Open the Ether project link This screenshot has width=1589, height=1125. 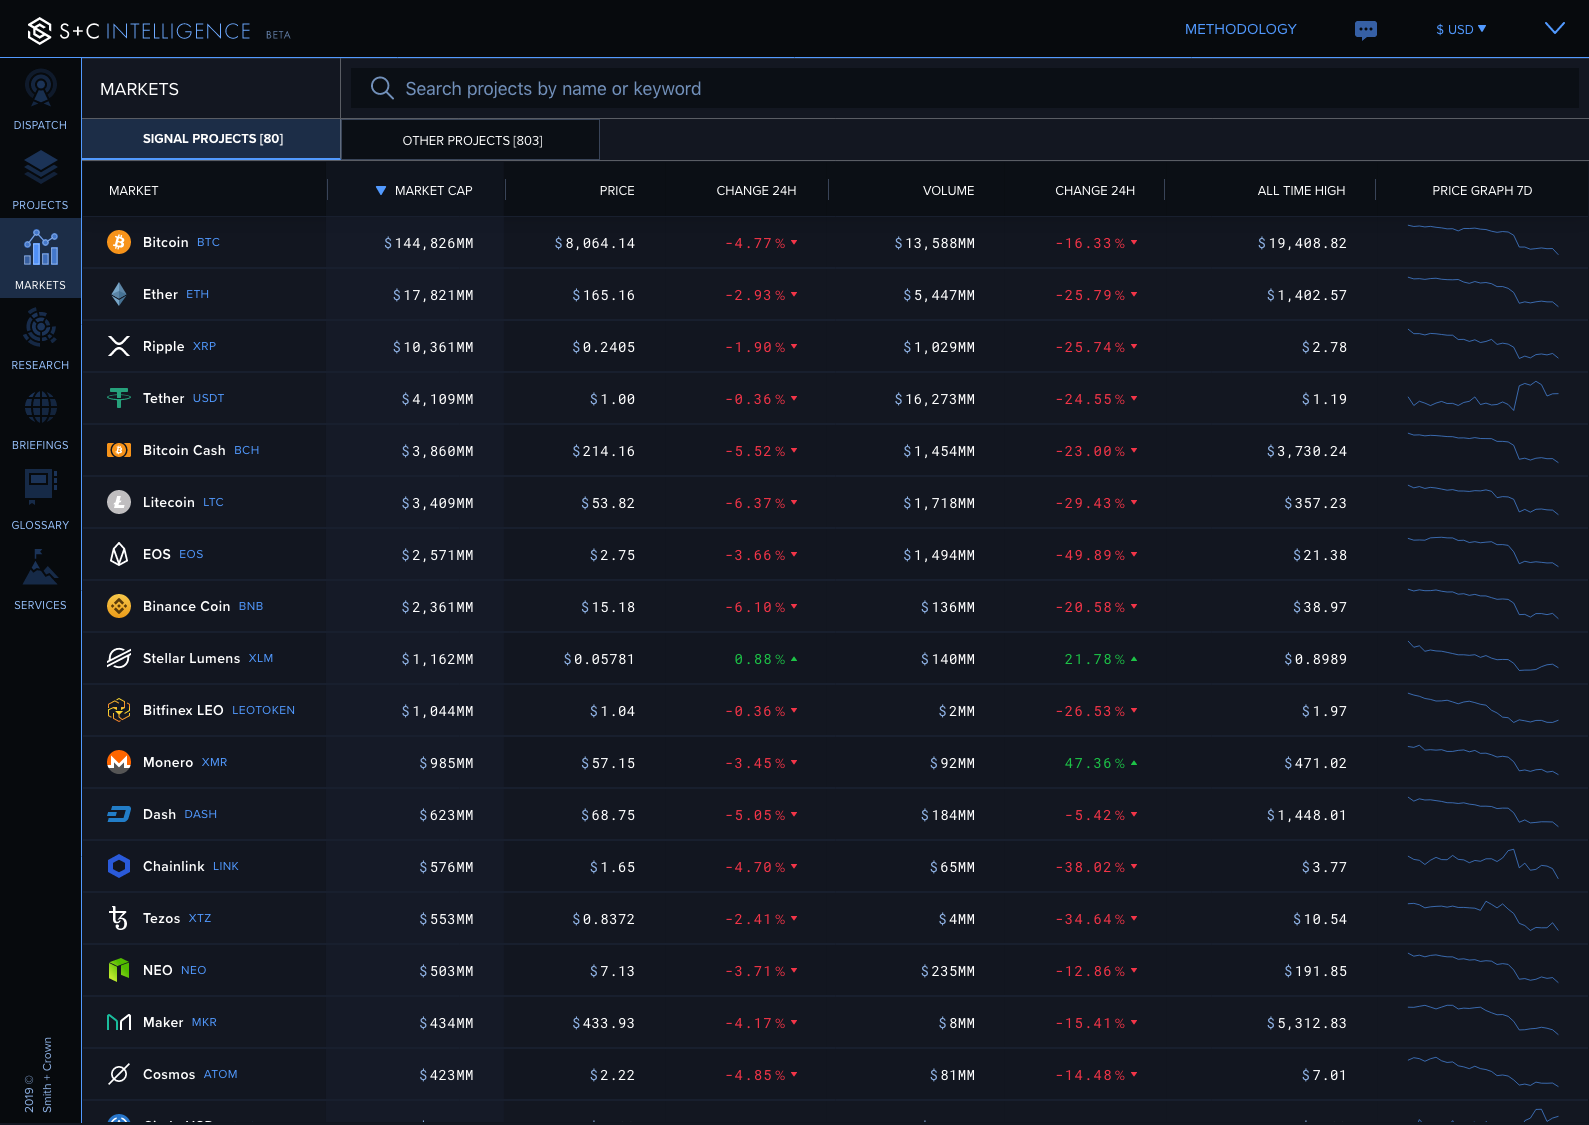(x=160, y=294)
